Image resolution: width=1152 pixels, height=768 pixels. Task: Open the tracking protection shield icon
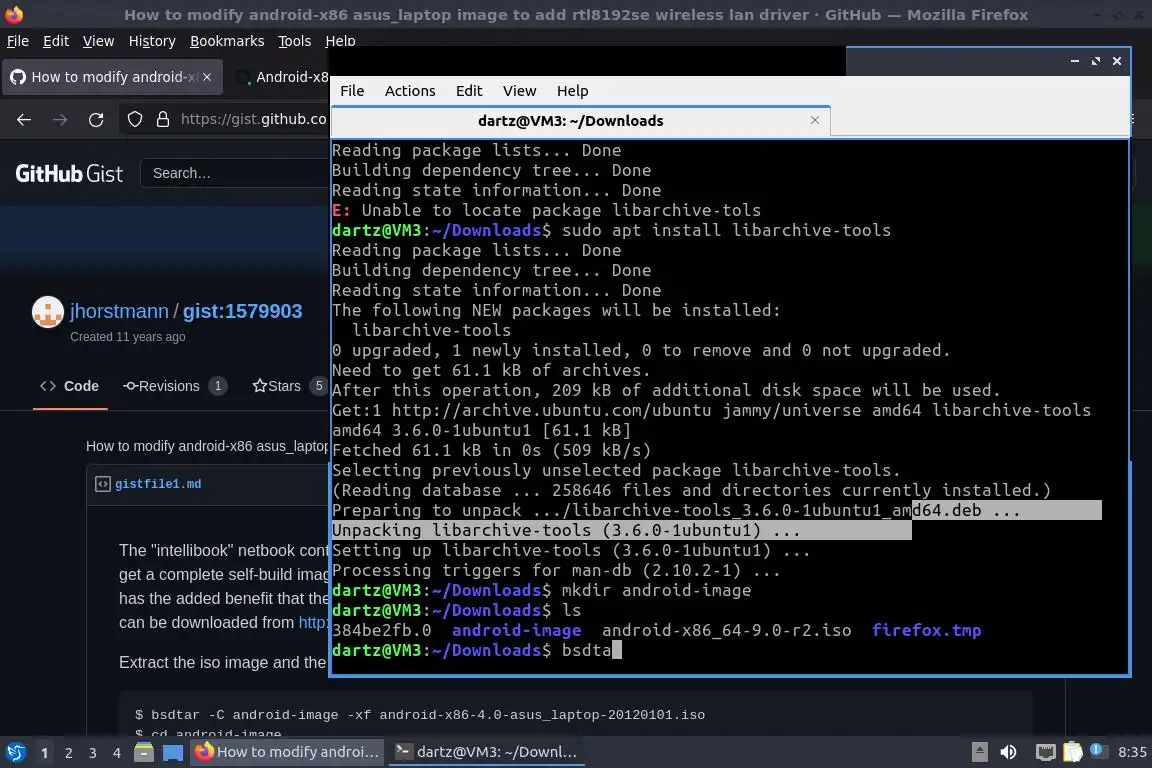point(134,119)
